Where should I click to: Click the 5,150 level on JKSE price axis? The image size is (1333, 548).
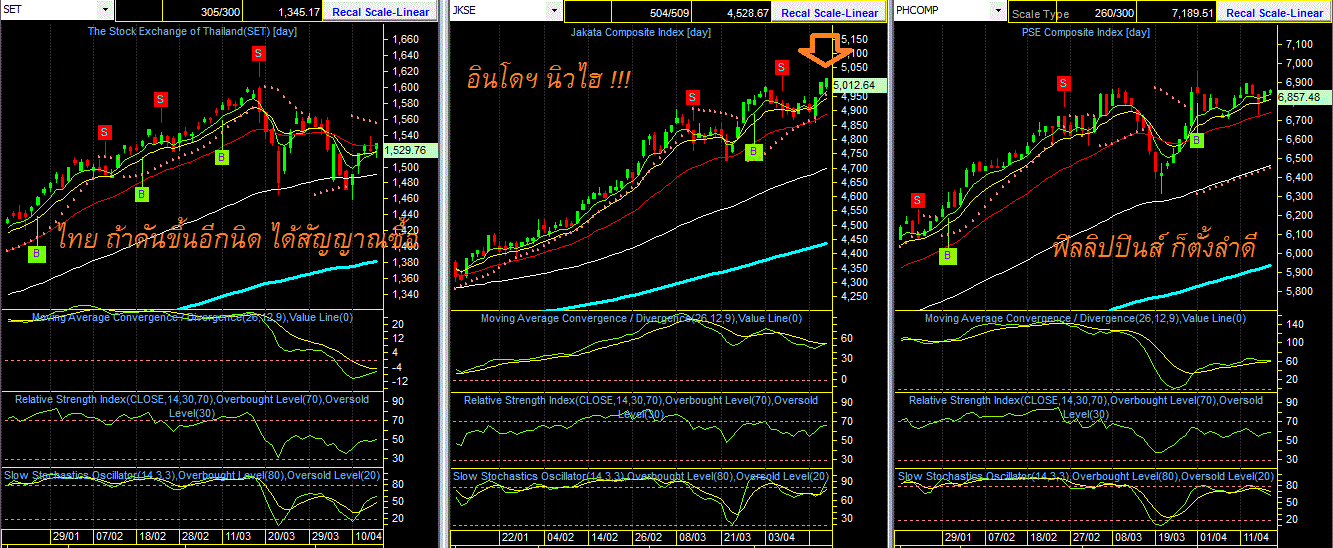(853, 39)
